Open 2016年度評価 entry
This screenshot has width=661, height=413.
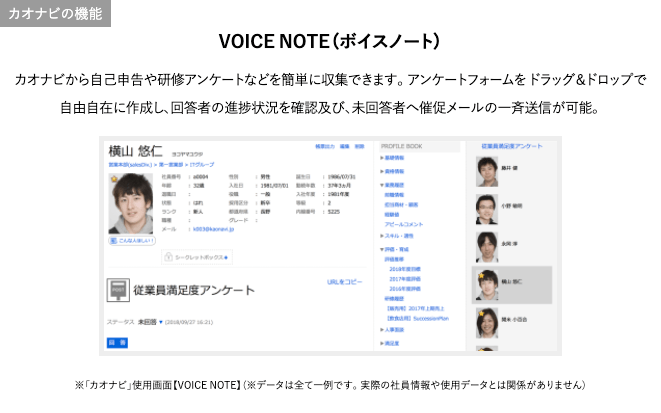pyautogui.click(x=405, y=289)
